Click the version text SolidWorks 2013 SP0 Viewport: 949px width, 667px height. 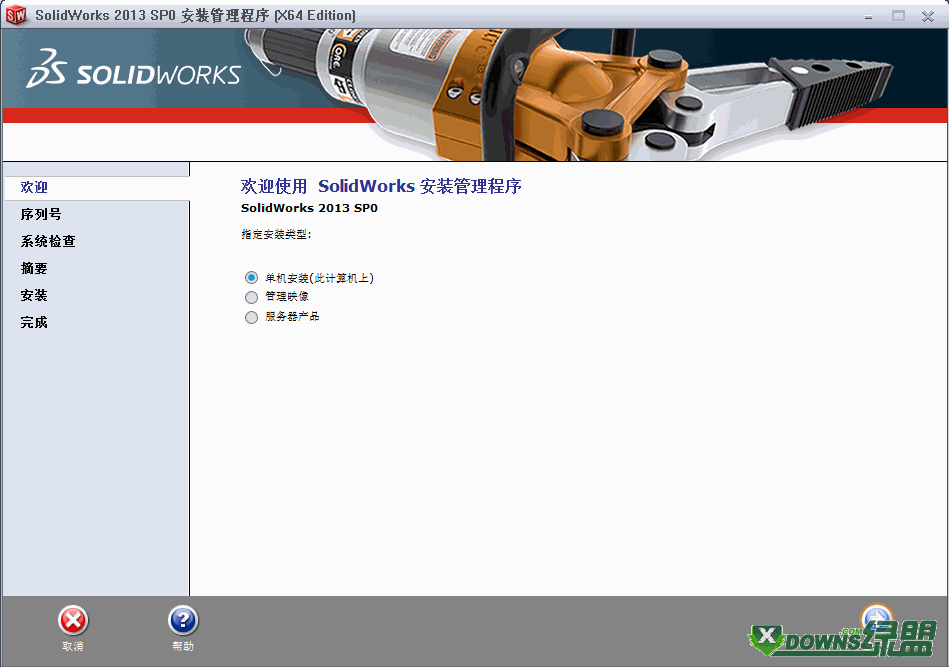(x=309, y=208)
